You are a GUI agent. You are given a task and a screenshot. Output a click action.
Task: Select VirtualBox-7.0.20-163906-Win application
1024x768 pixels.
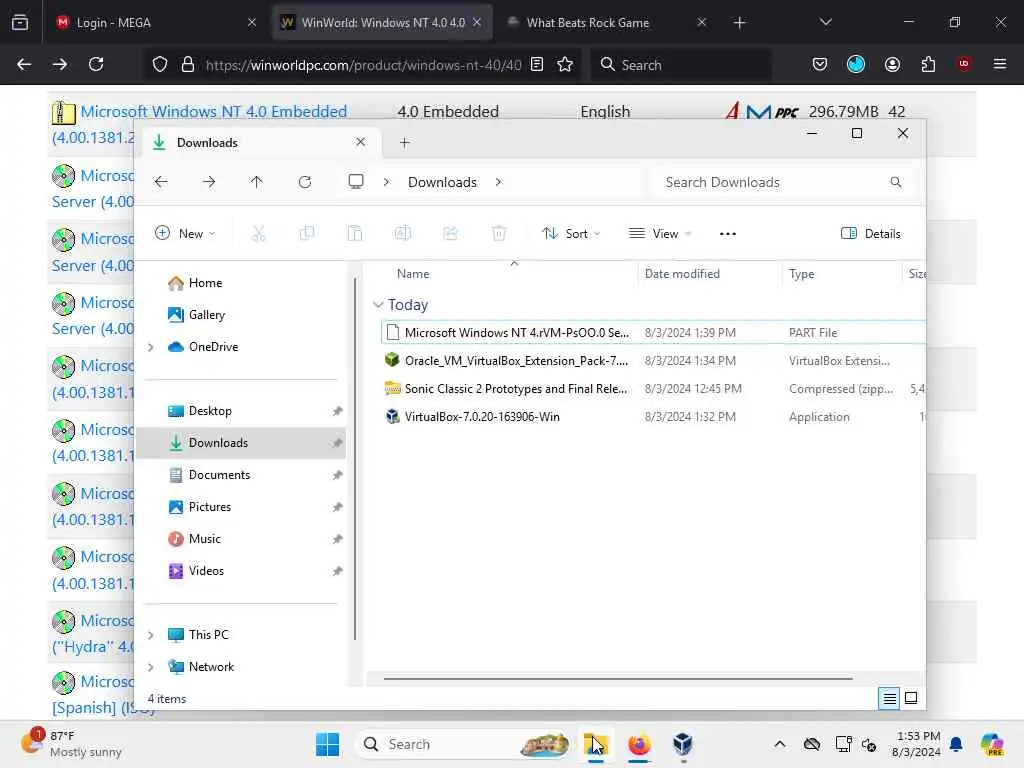[x=652, y=417]
